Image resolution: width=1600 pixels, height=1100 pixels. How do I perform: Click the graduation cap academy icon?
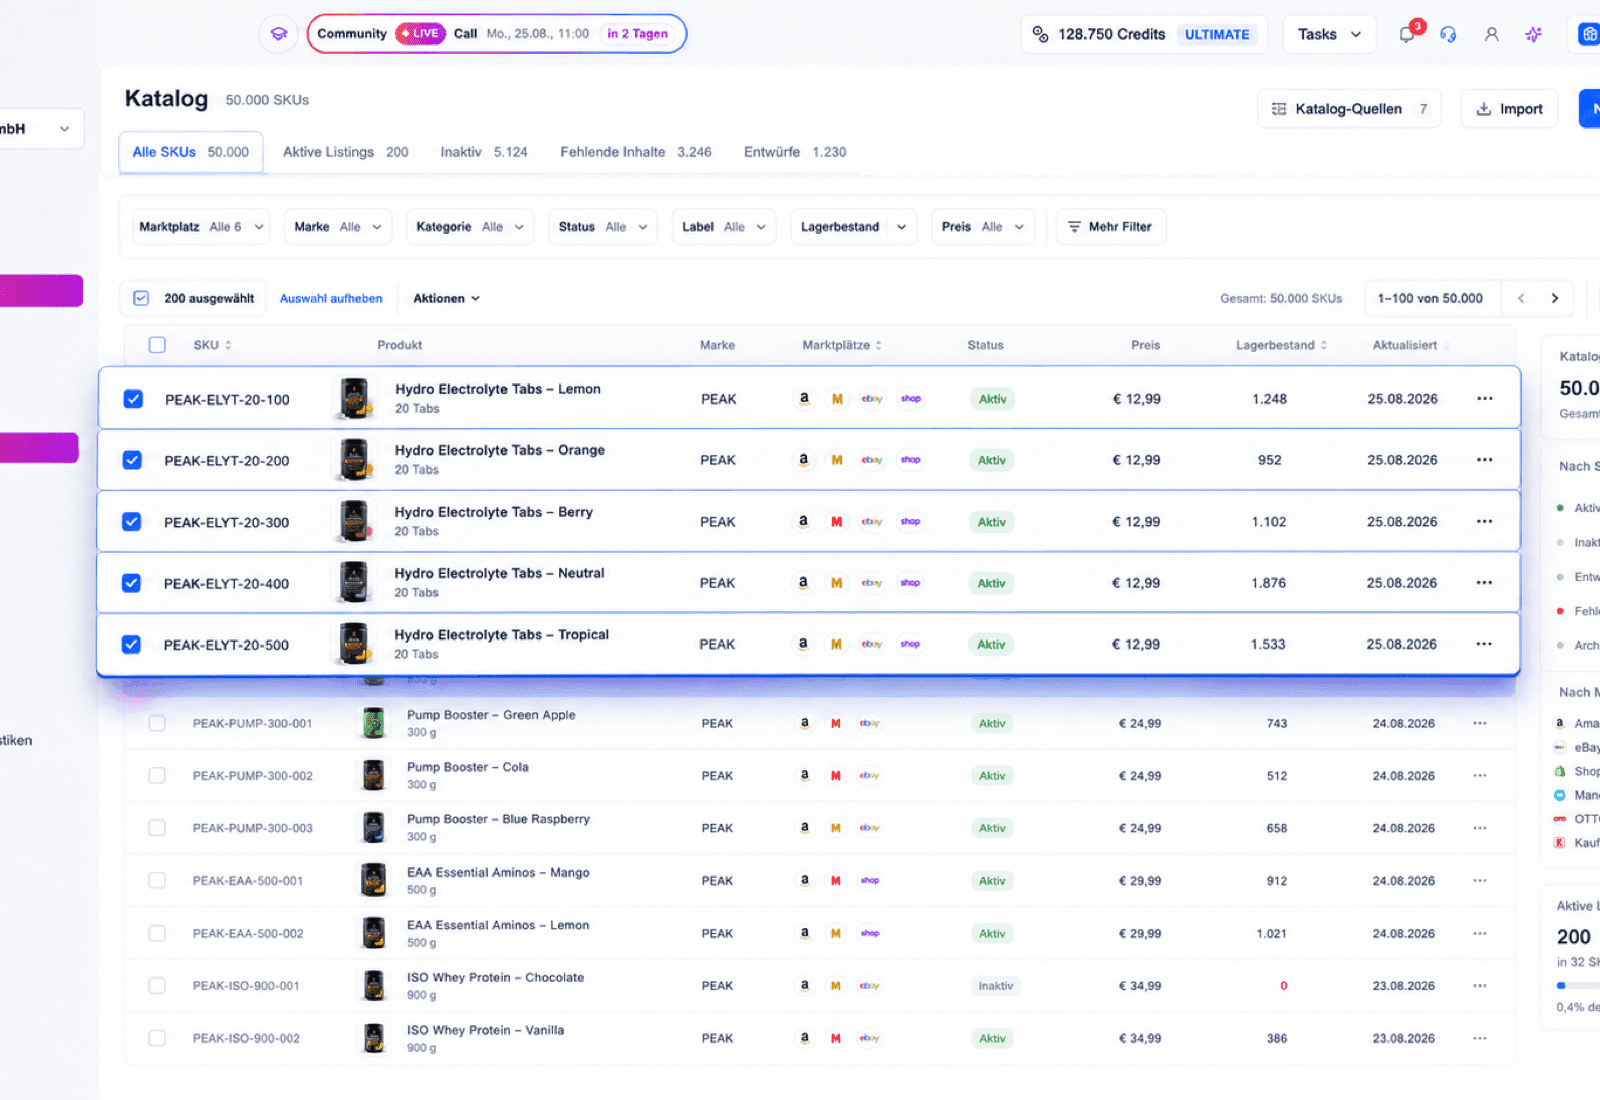click(x=279, y=34)
